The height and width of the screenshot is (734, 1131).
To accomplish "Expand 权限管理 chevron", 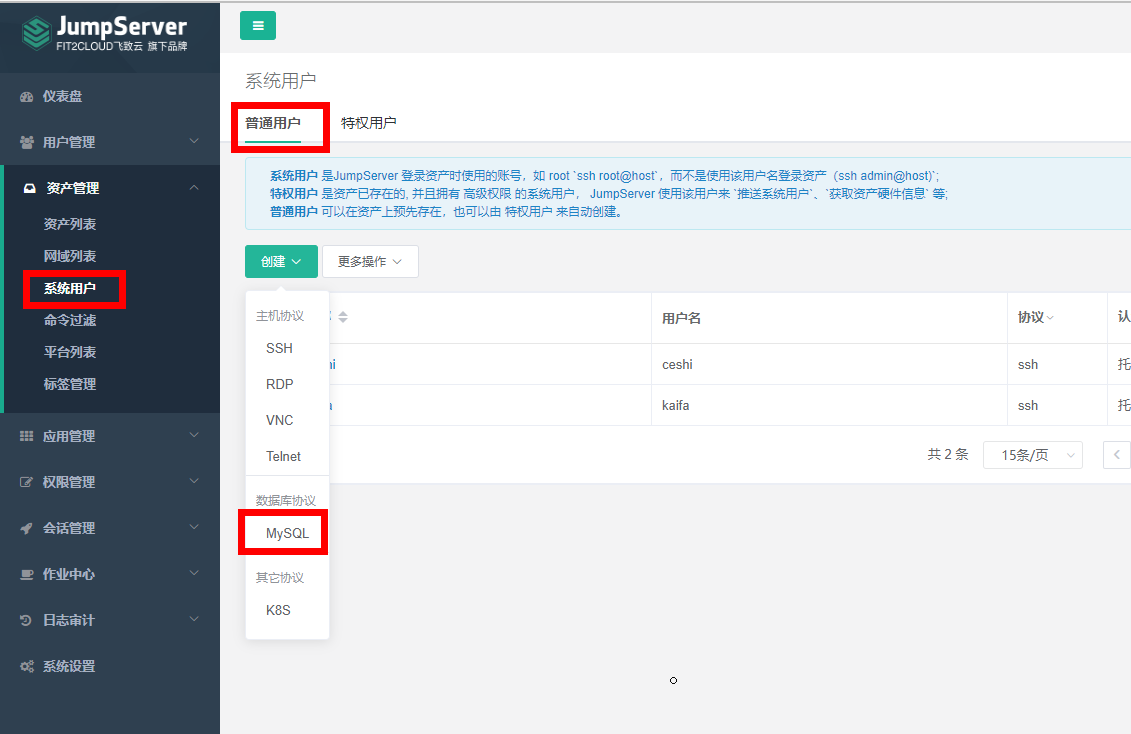I will (x=194, y=481).
